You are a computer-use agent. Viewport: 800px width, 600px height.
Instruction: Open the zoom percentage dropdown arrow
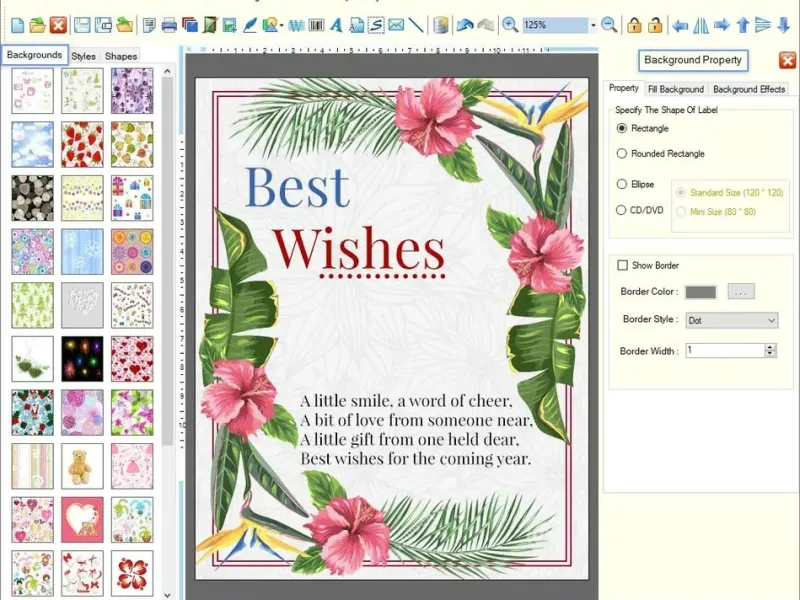[593, 24]
